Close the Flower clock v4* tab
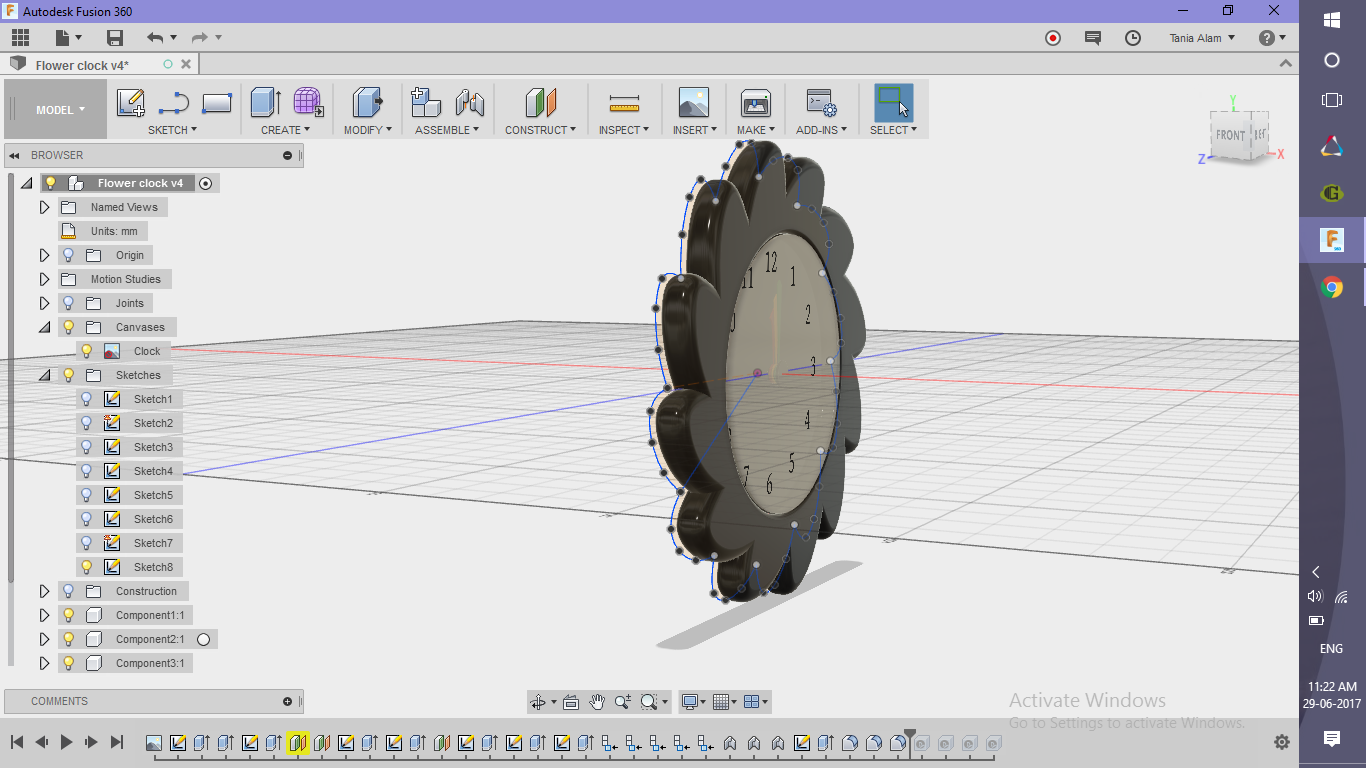1366x768 pixels. 186,65
